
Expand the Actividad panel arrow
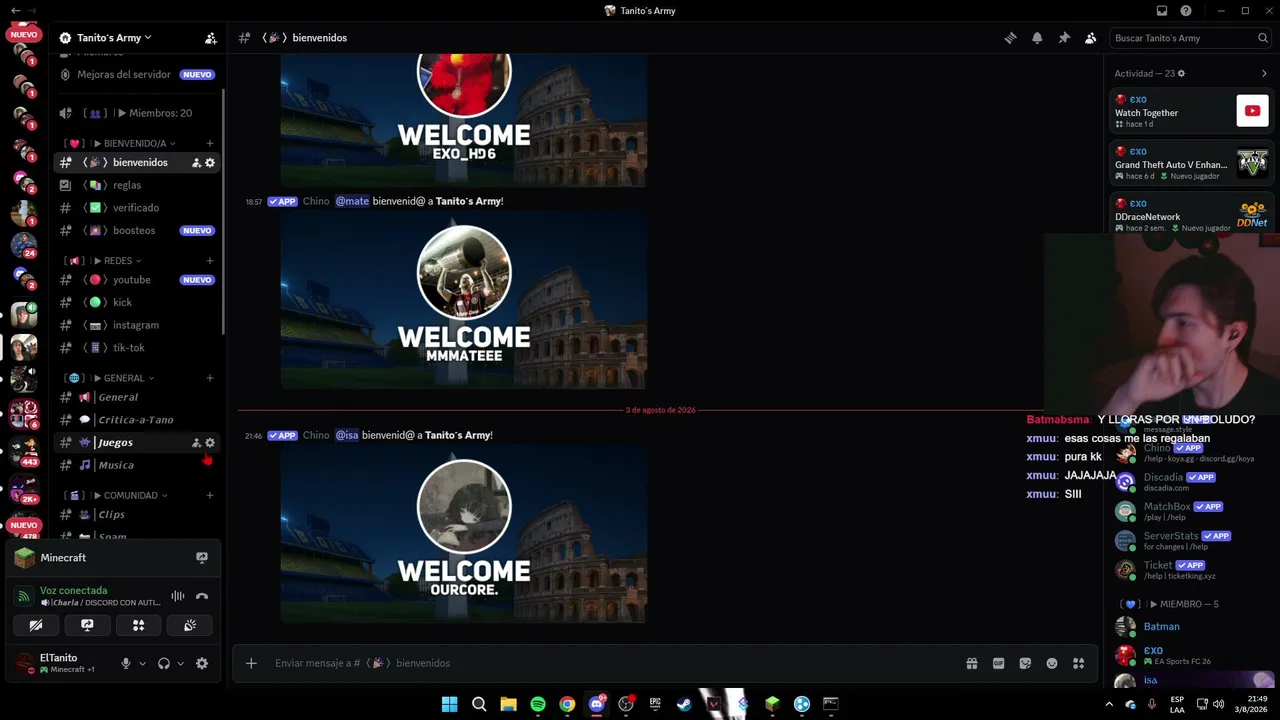click(1264, 73)
